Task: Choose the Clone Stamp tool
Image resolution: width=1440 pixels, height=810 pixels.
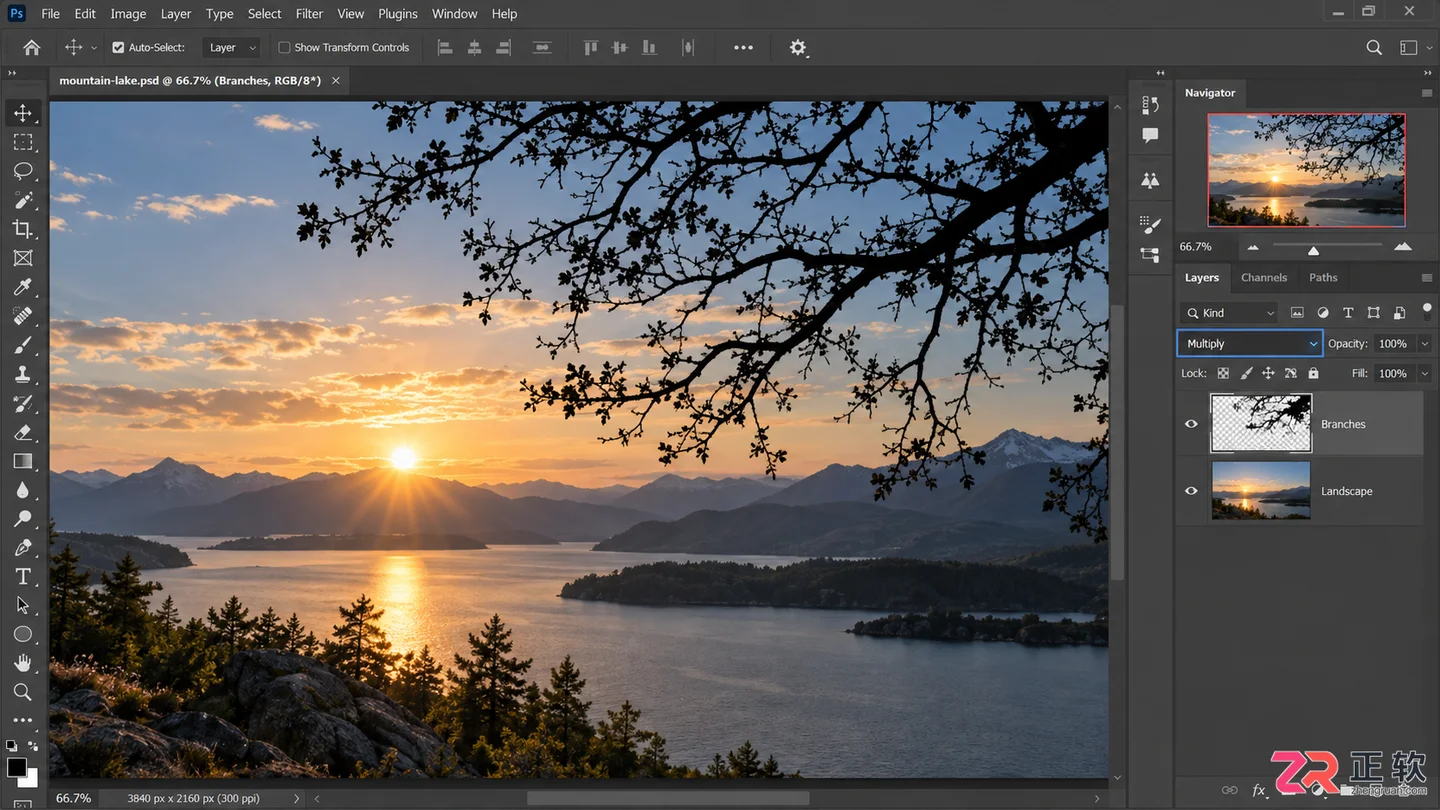Action: [23, 374]
